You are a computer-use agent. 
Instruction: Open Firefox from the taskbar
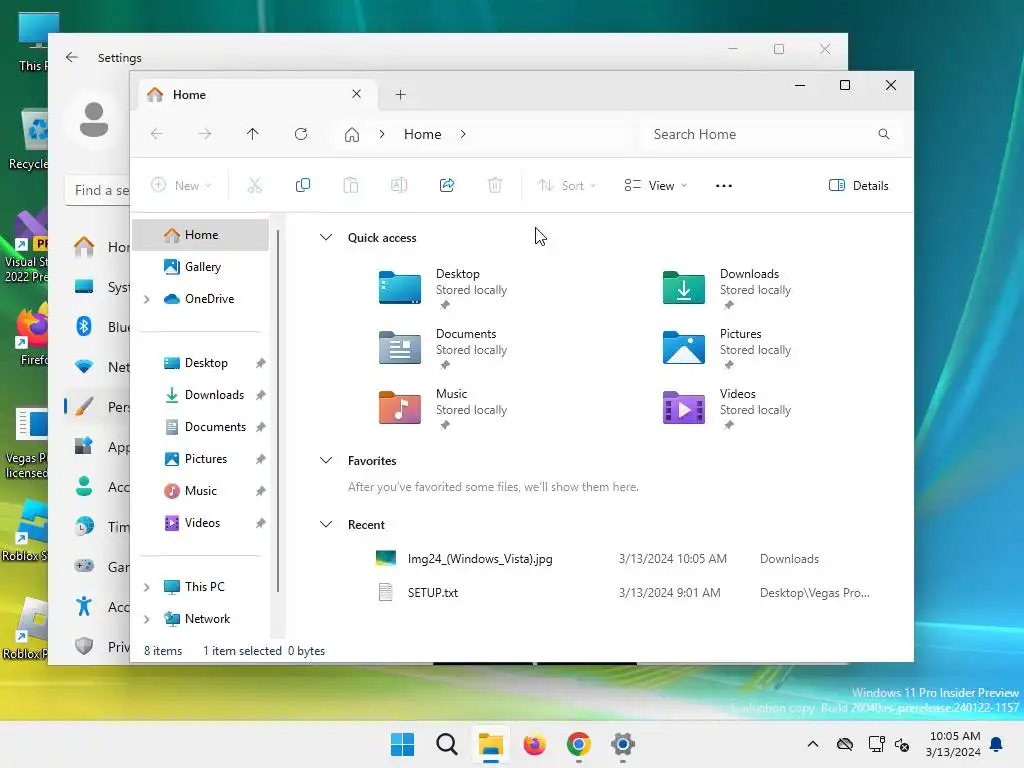point(534,744)
